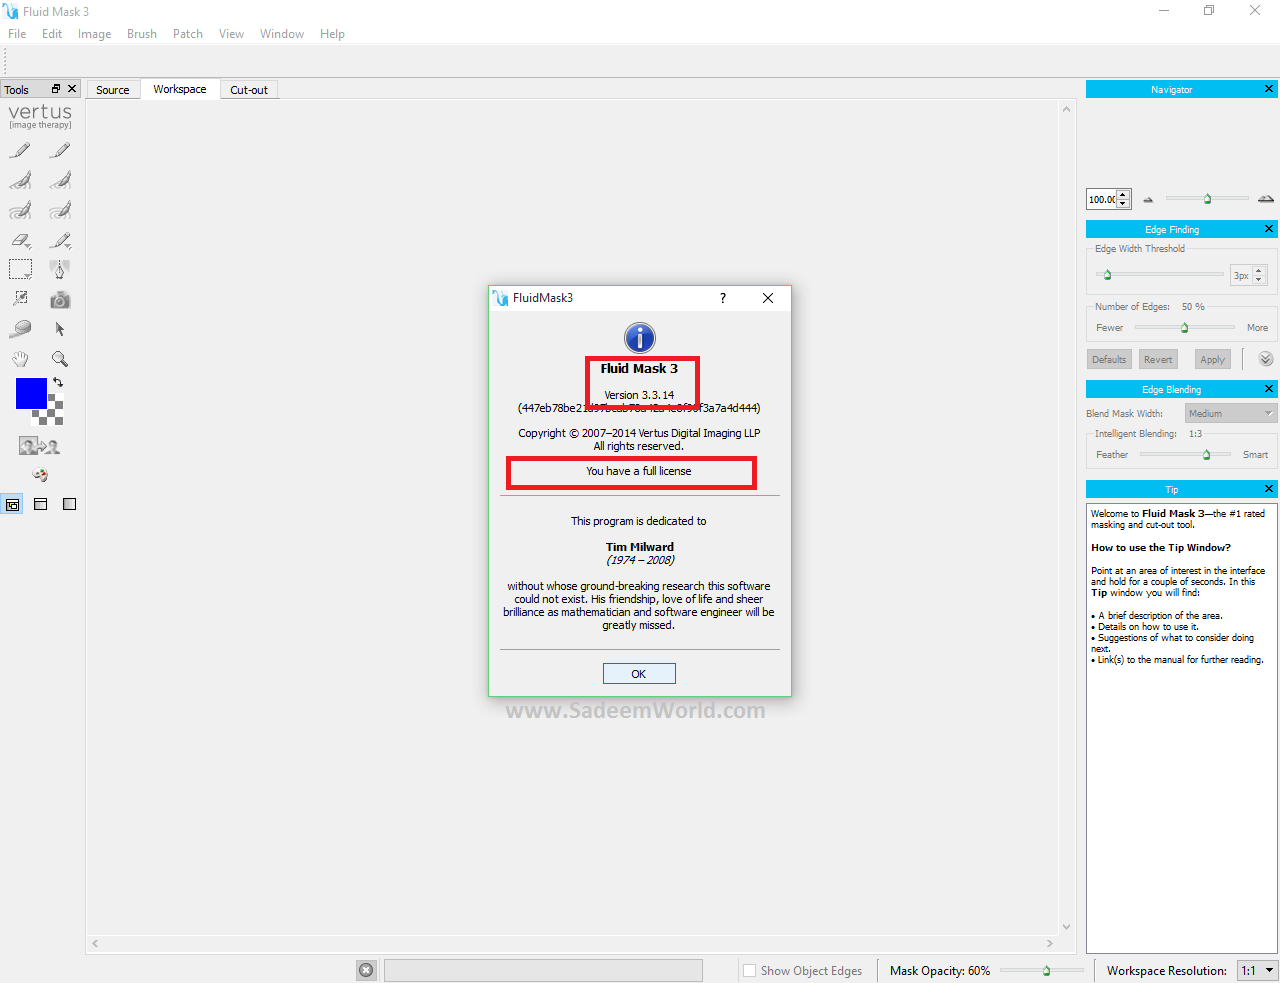Select the Blend Exact Brush tool
The height and width of the screenshot is (983, 1280).
(x=60, y=240)
